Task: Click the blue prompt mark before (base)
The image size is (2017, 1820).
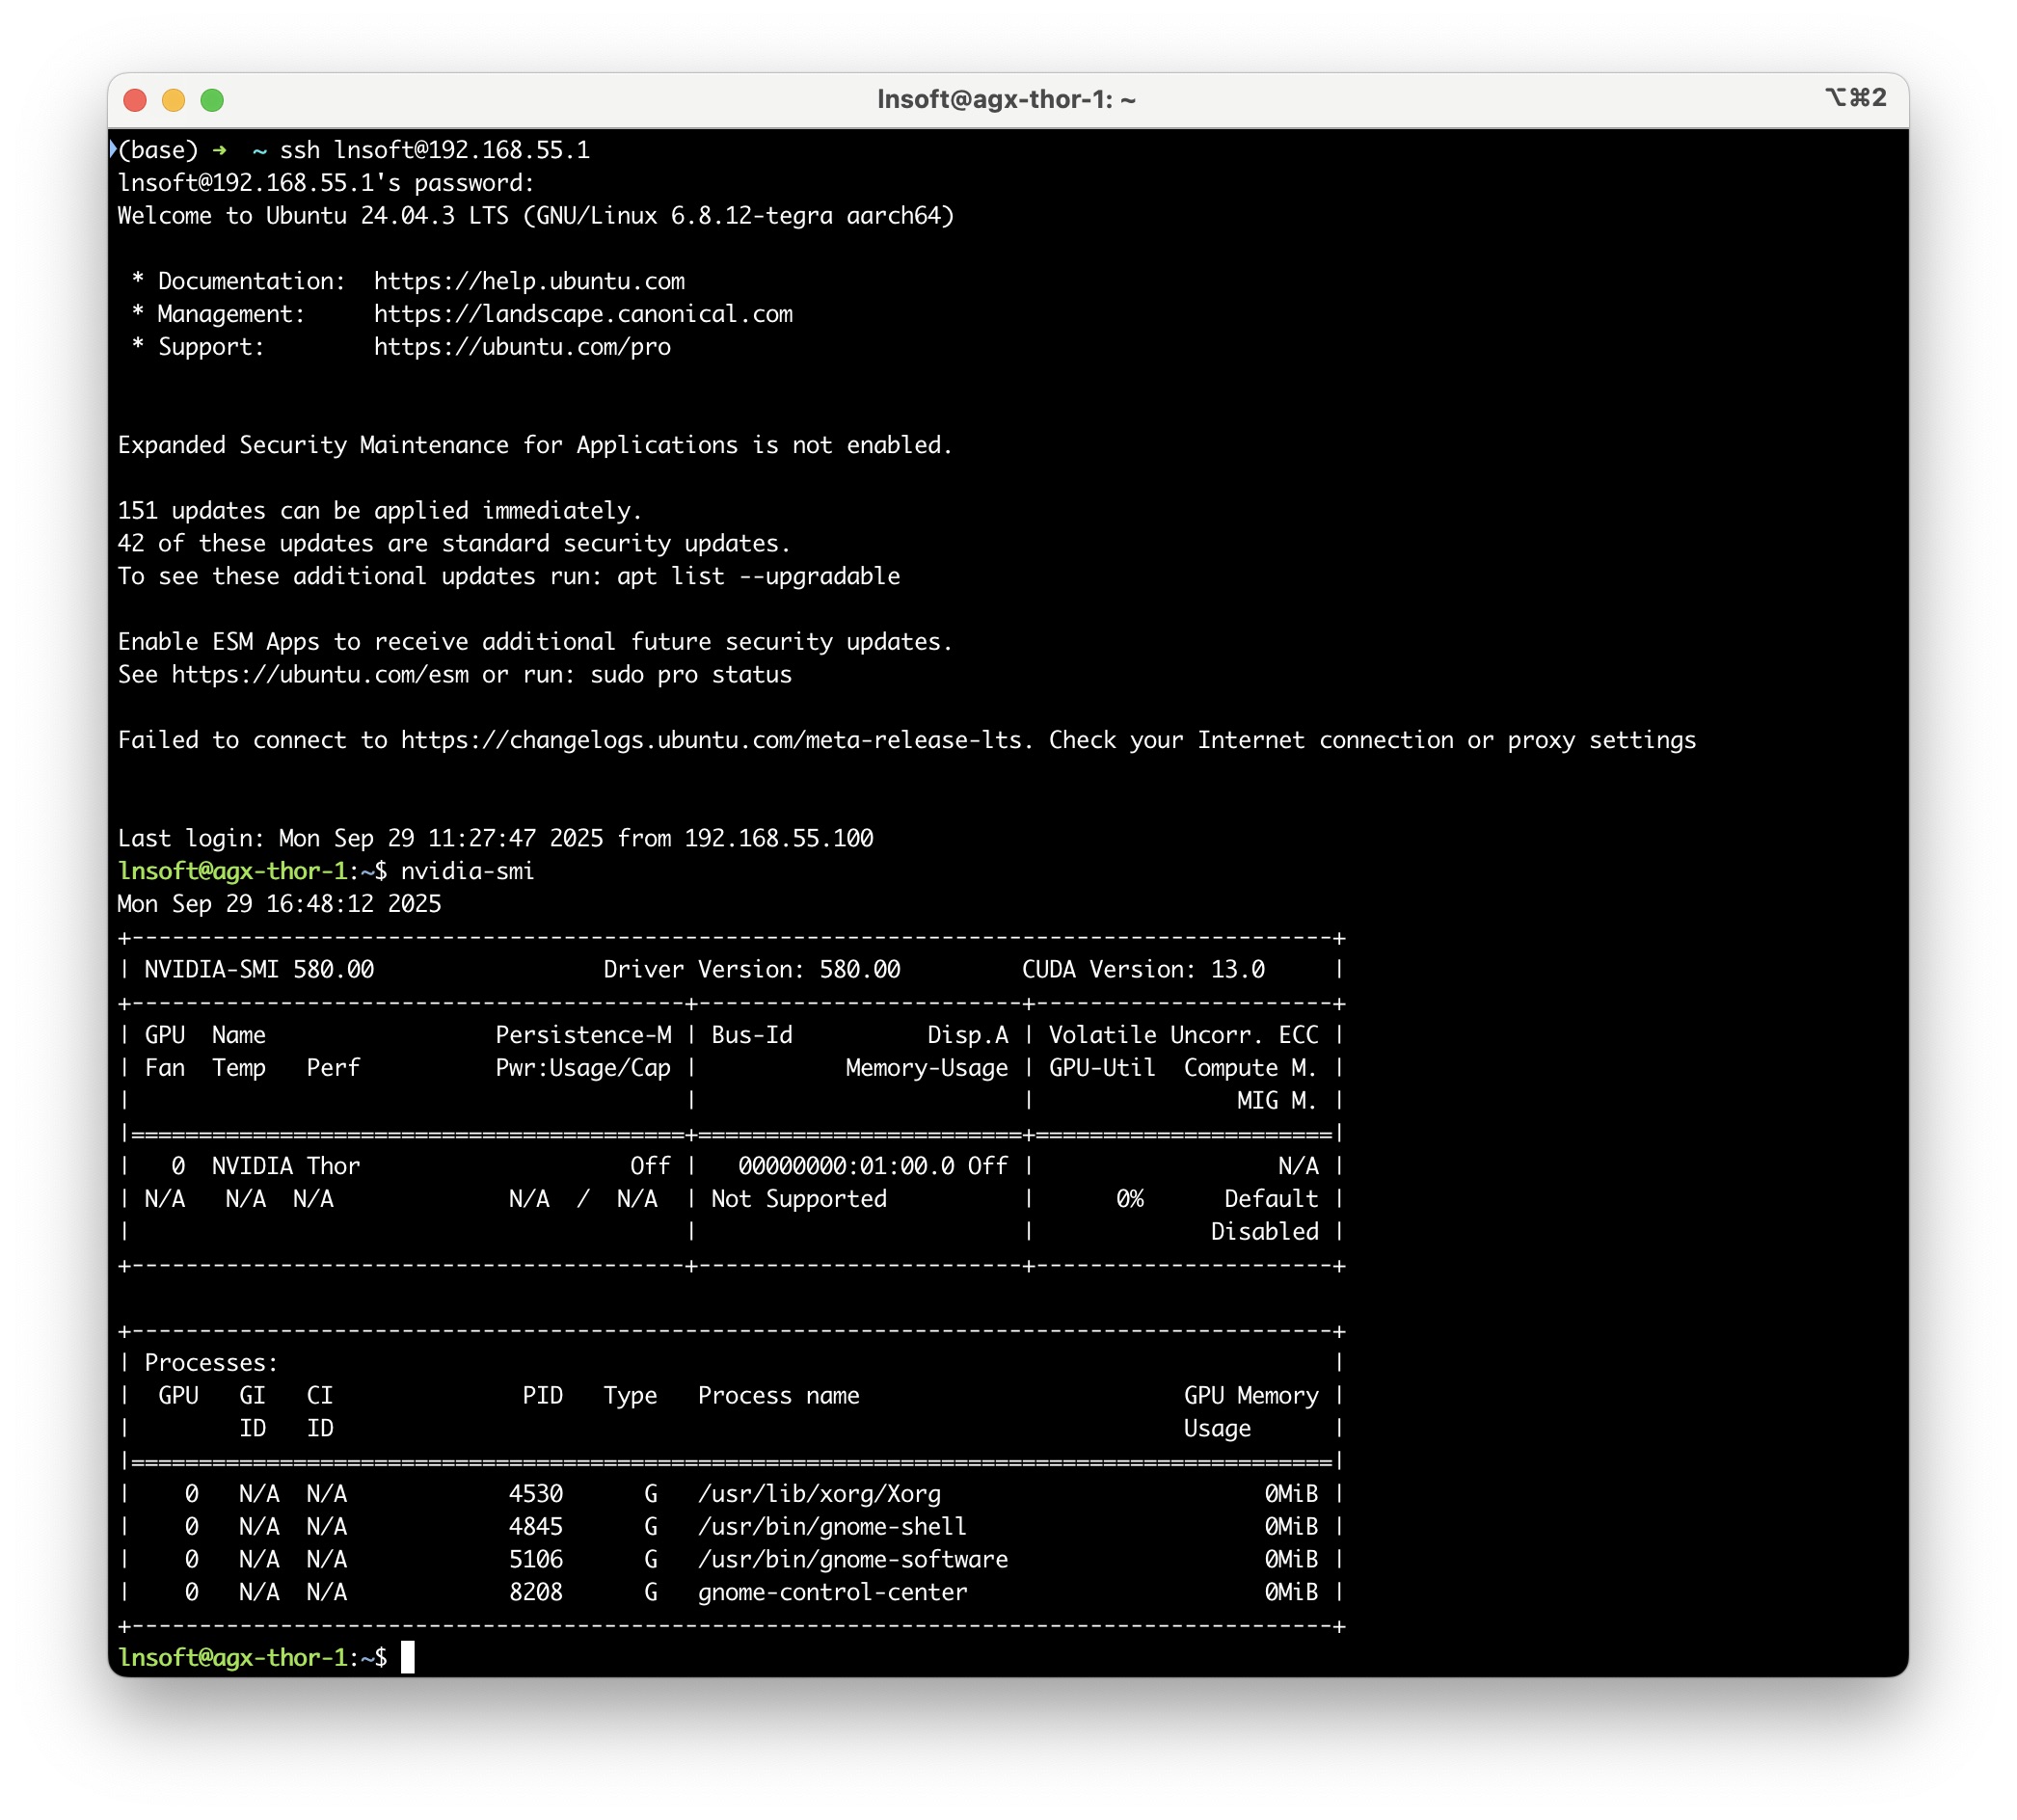Action: (113, 149)
